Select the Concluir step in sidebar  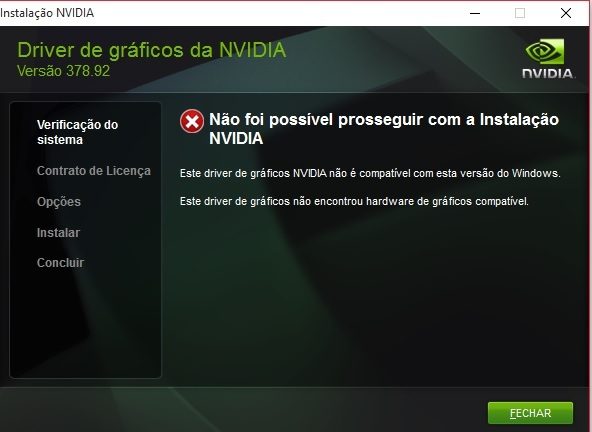(60, 262)
